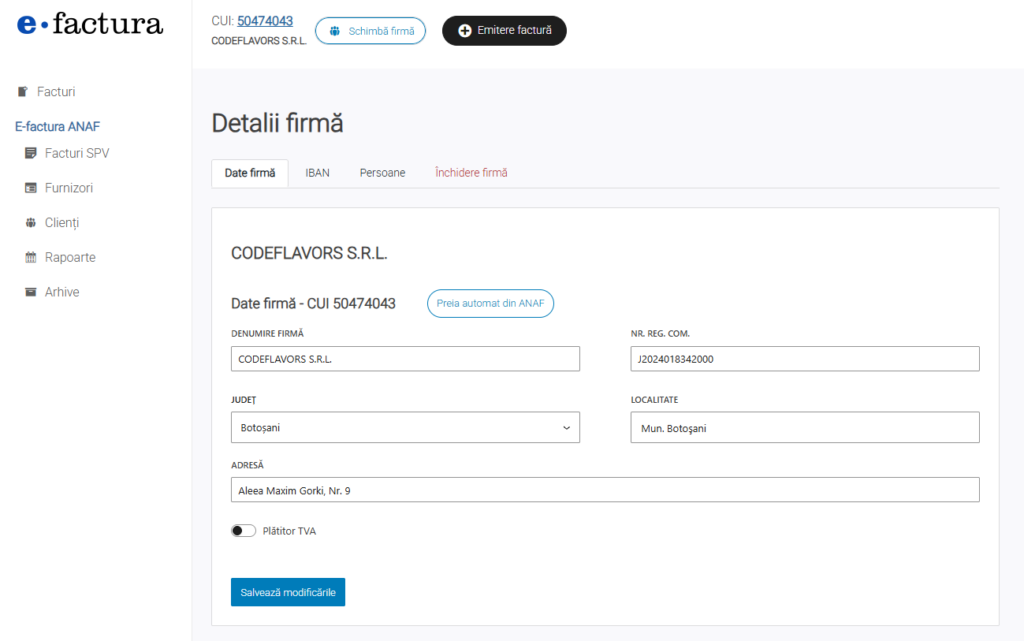Select the Furnizori icon in sidebar

coord(31,188)
